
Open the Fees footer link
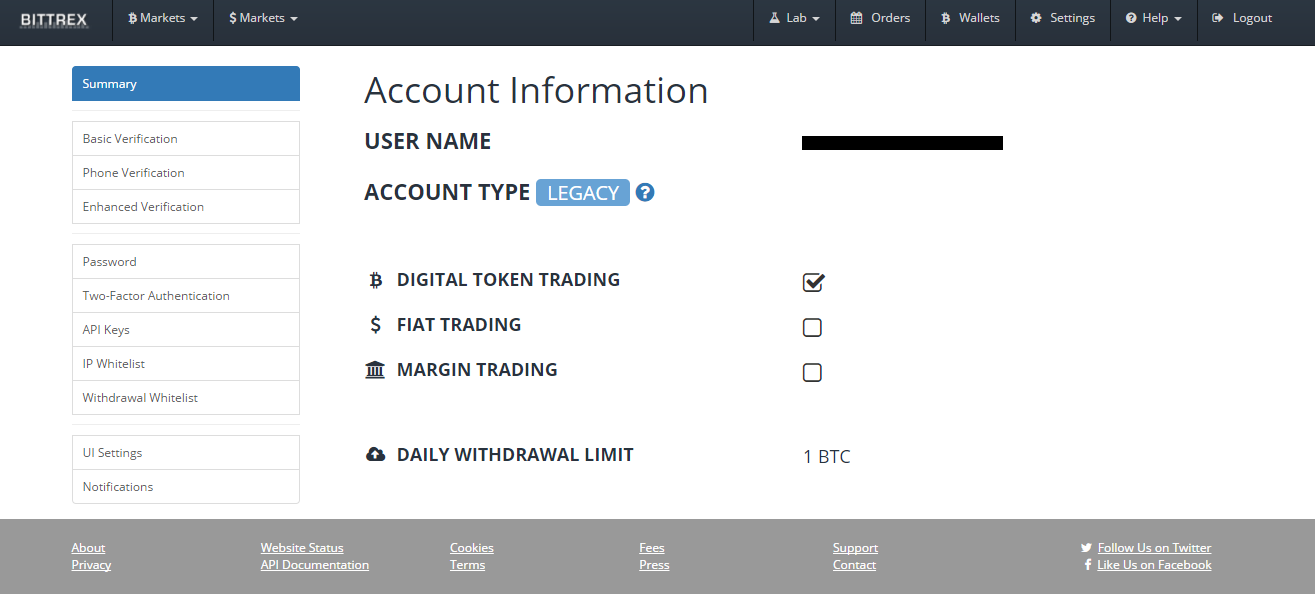(x=652, y=548)
